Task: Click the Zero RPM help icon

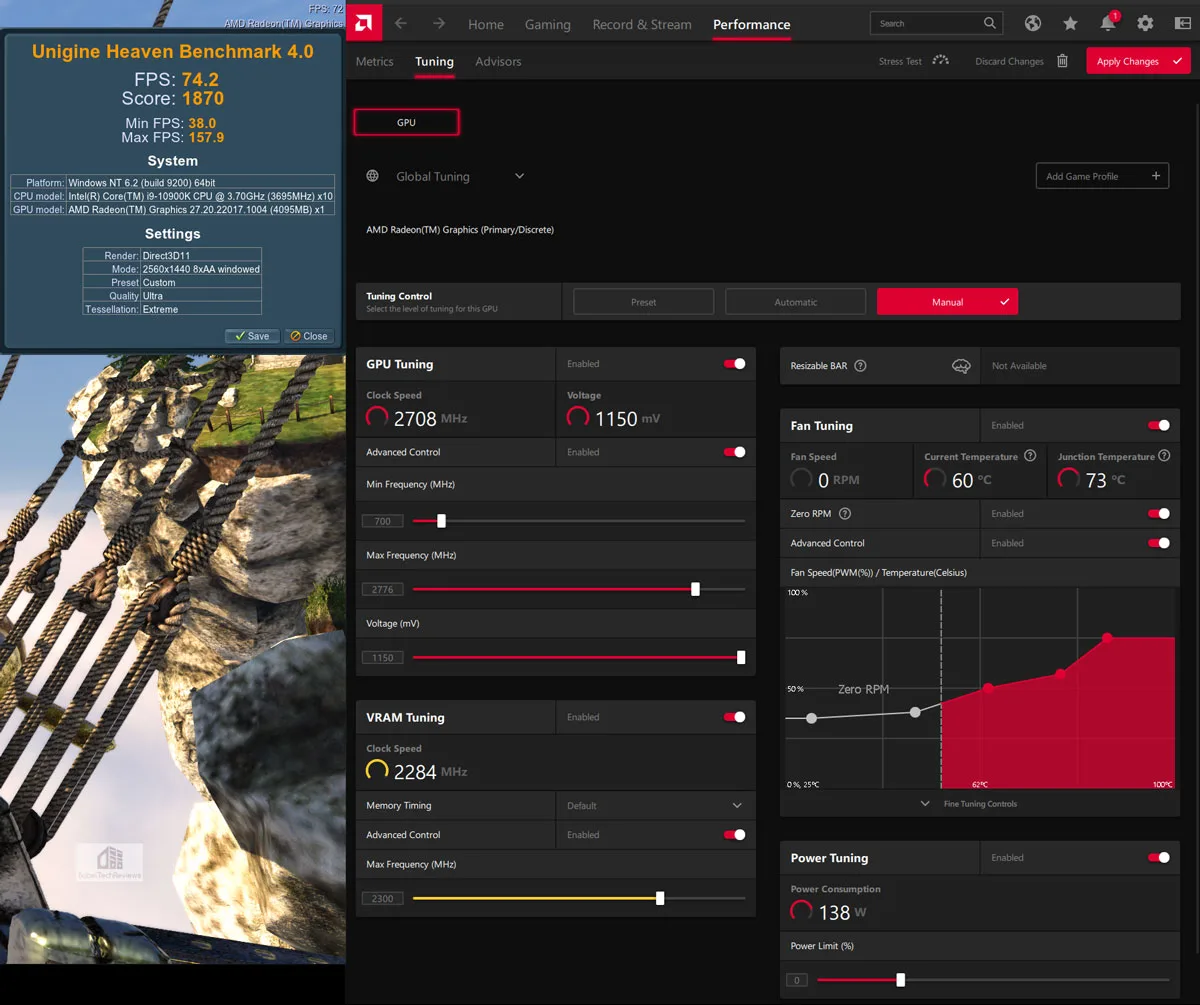Action: click(x=845, y=514)
